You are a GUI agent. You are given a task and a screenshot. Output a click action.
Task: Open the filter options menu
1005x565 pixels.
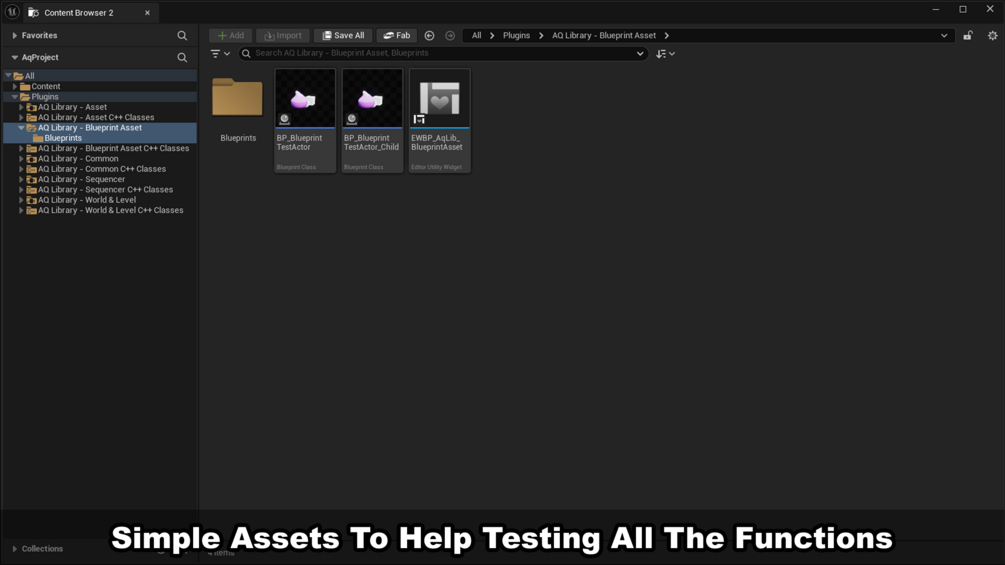tap(220, 54)
